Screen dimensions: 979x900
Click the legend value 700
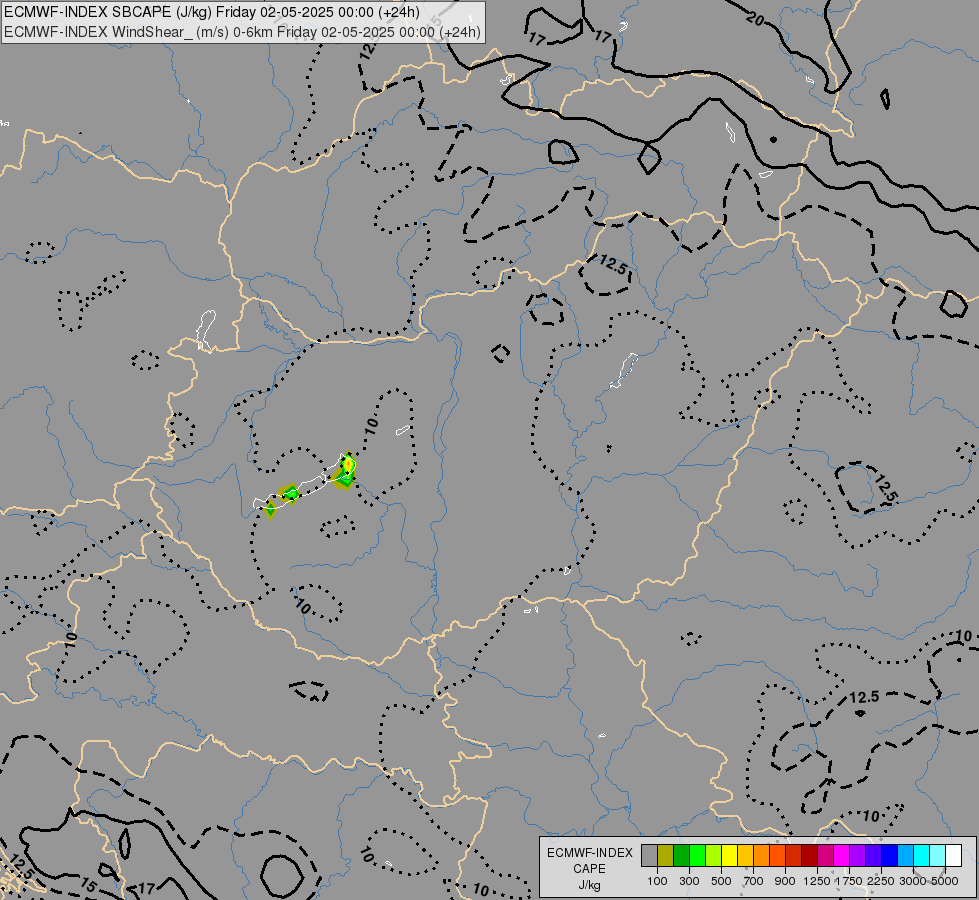click(x=754, y=881)
